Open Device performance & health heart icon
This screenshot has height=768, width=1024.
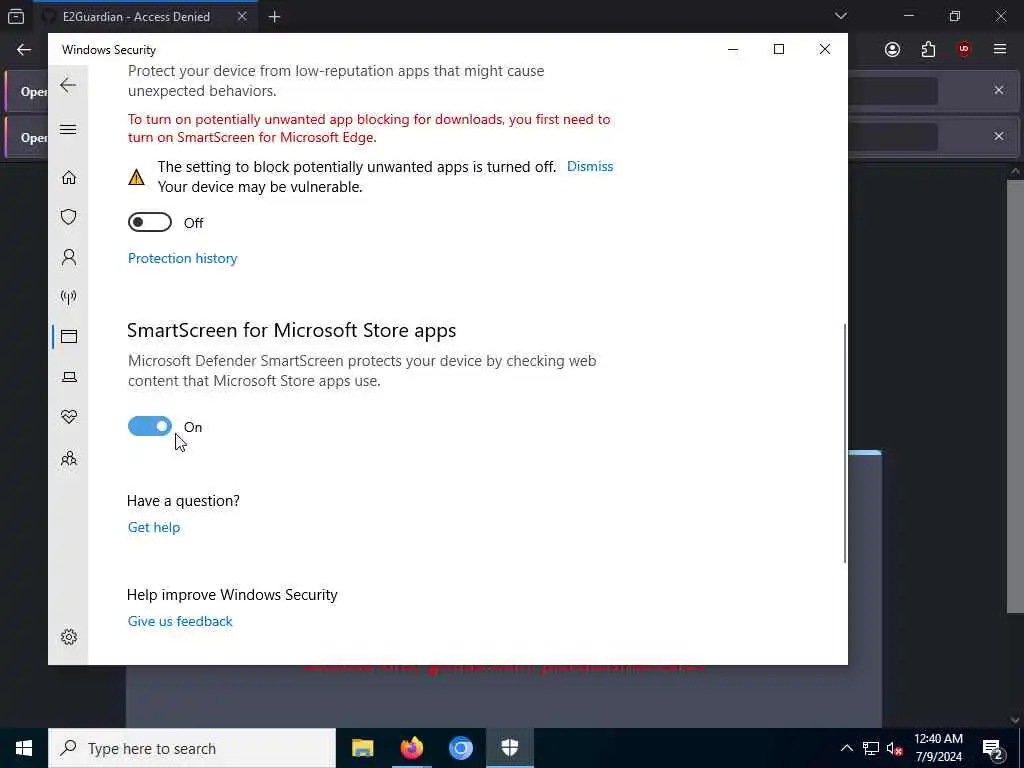69,417
